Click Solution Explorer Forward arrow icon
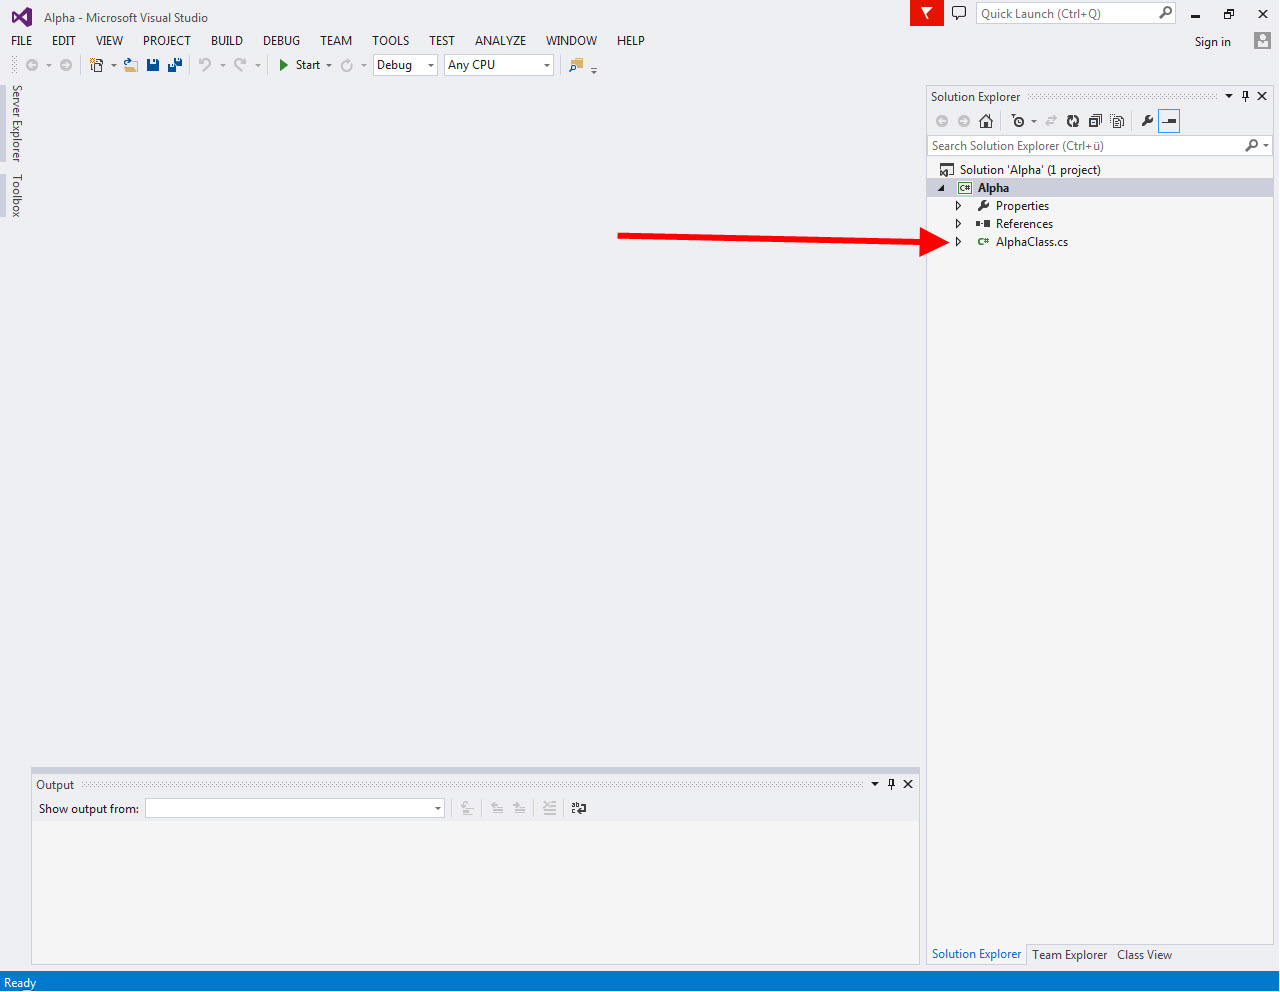Viewport: 1280px width, 992px height. (964, 121)
